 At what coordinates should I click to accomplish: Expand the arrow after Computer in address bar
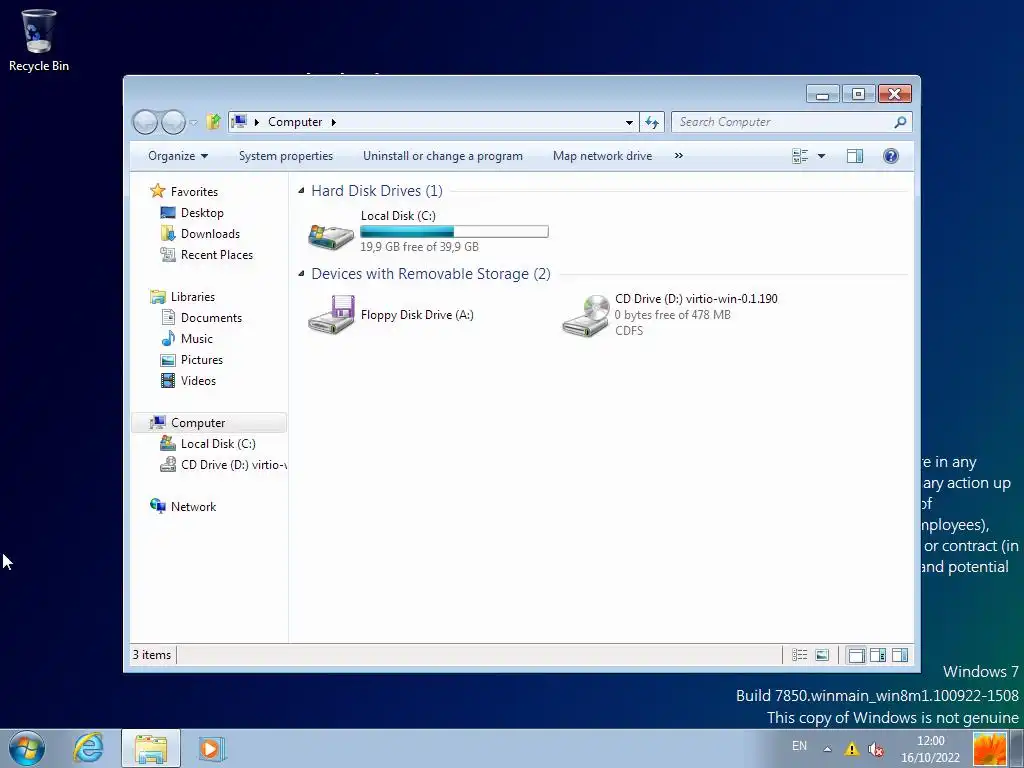(334, 122)
